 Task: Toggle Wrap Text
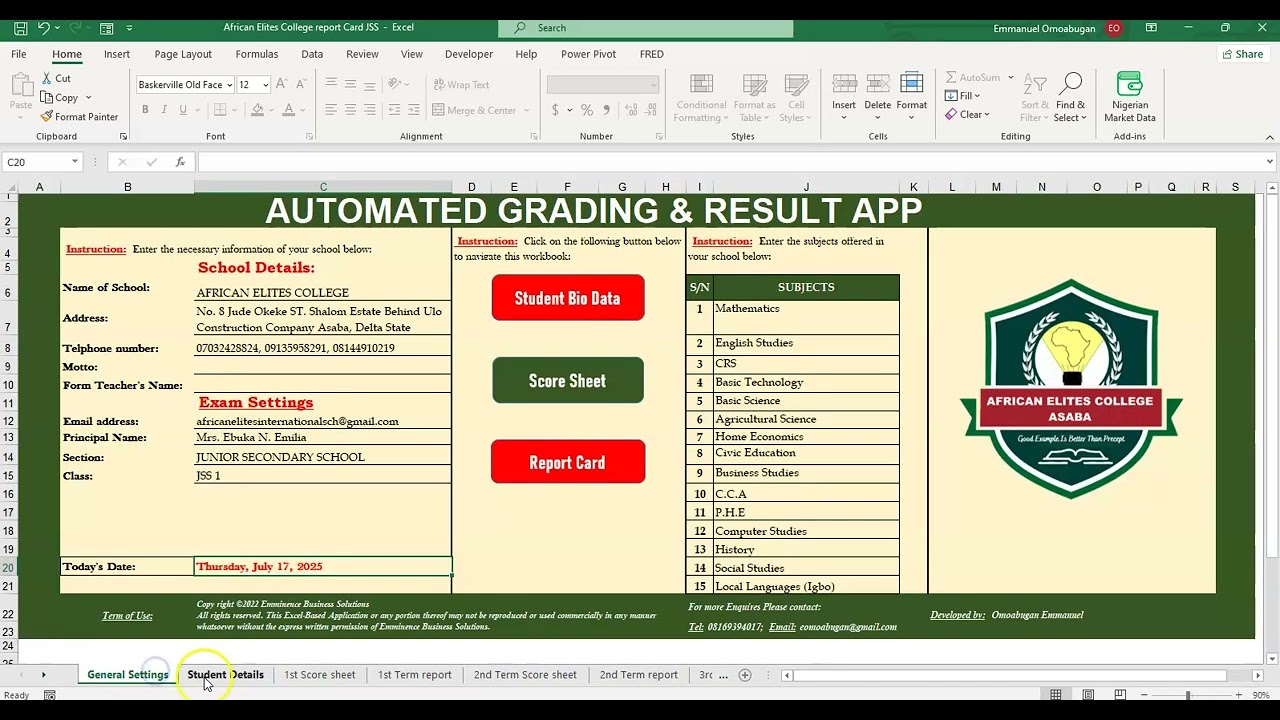[x=460, y=85]
